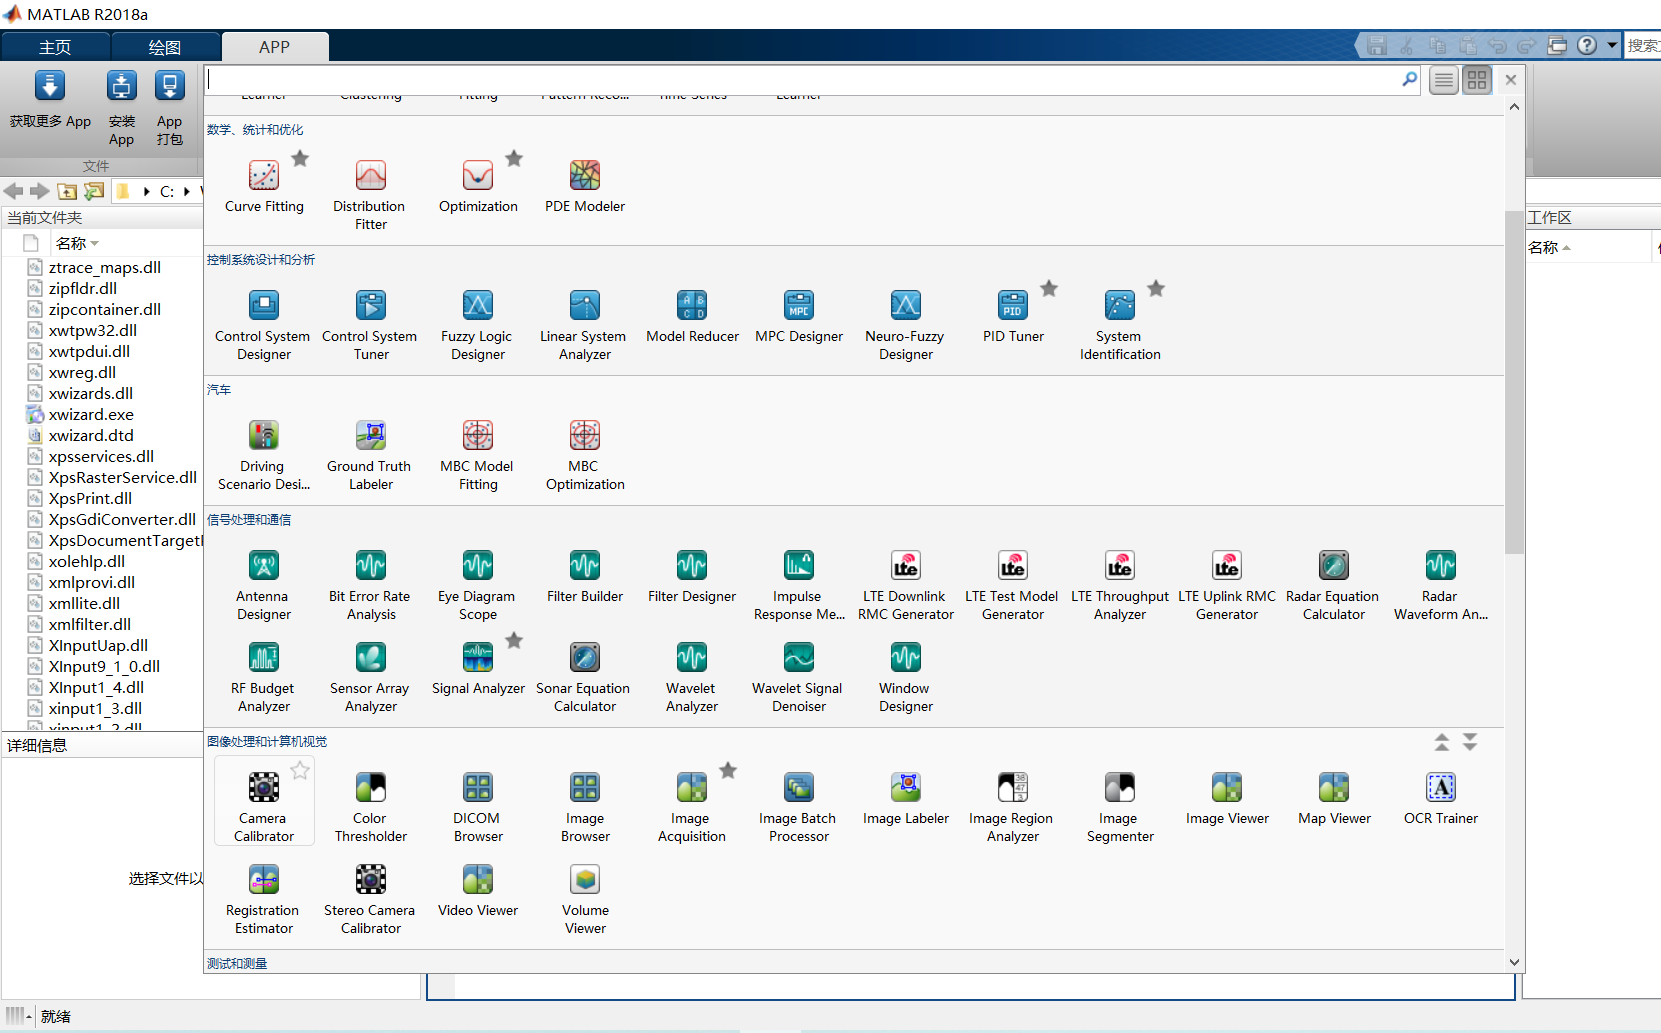
Task: Launch Ground Truth Labeler
Action: [x=370, y=455]
